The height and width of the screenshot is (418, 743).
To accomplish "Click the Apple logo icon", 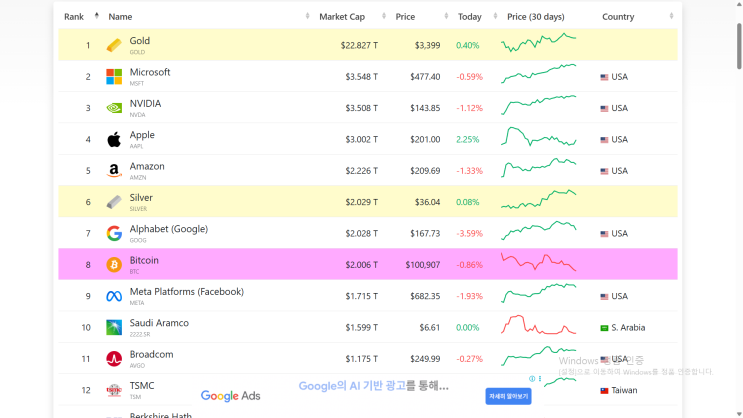I will pos(114,139).
